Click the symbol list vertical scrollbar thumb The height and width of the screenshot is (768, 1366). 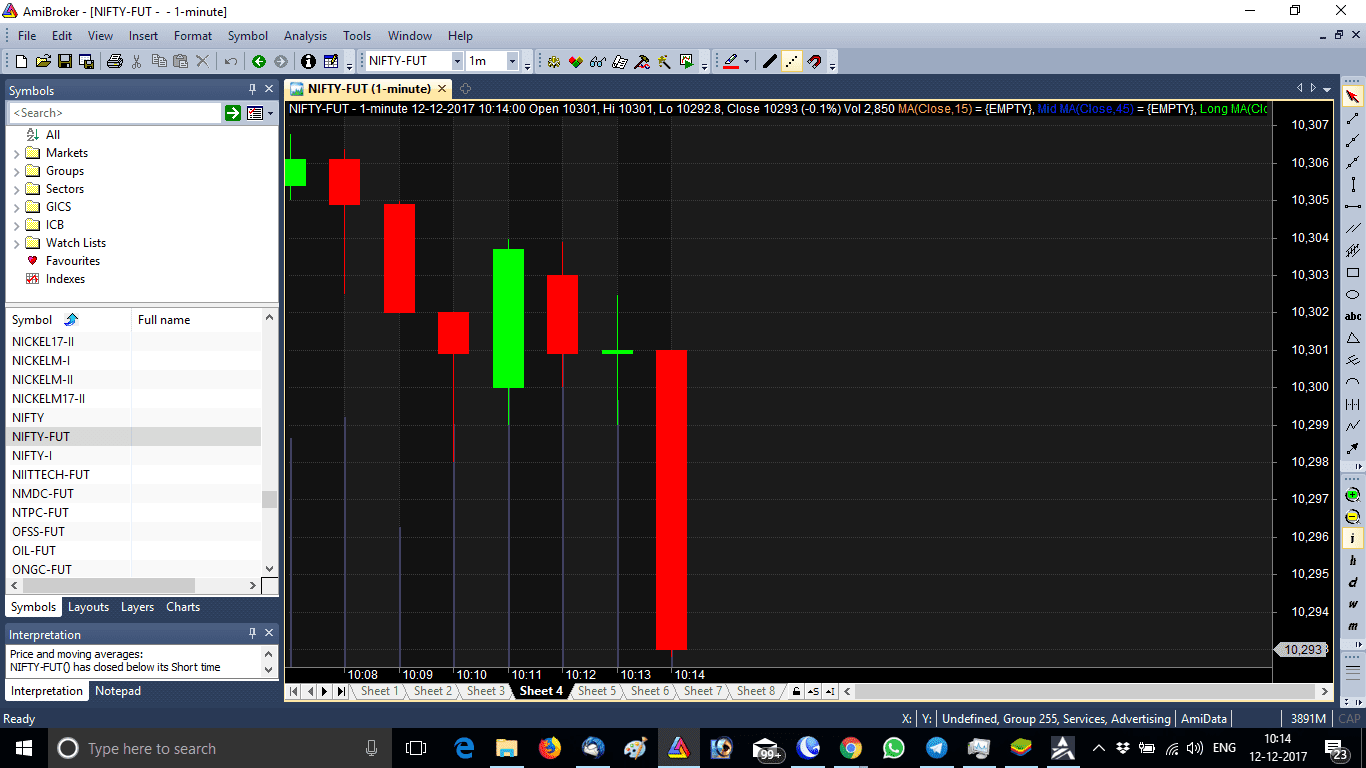(269, 499)
